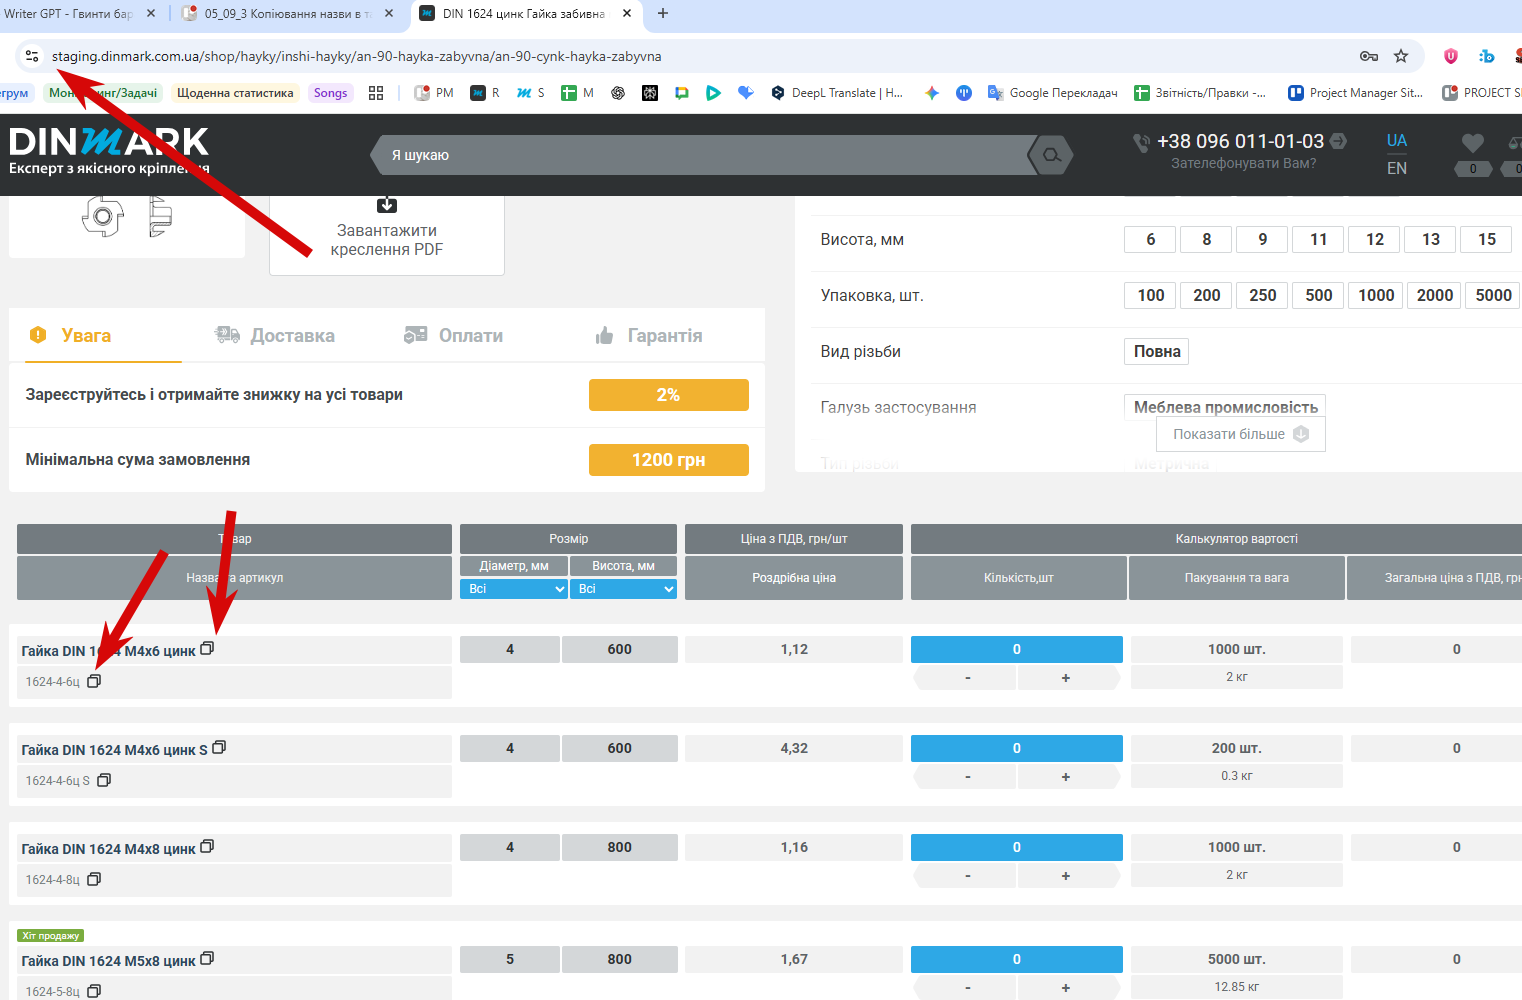Click the hexagonal search magnifier icon
Image resolution: width=1522 pixels, height=1000 pixels.
coord(1051,155)
